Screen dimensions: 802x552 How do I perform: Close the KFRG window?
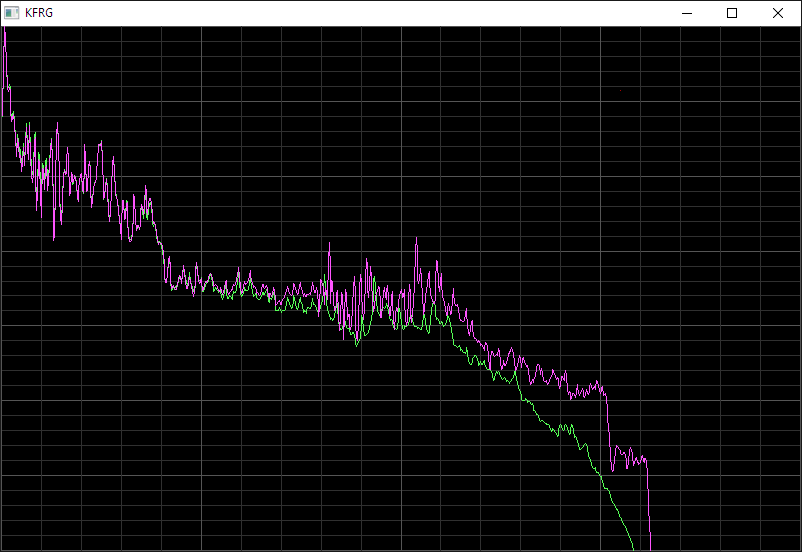pos(777,13)
